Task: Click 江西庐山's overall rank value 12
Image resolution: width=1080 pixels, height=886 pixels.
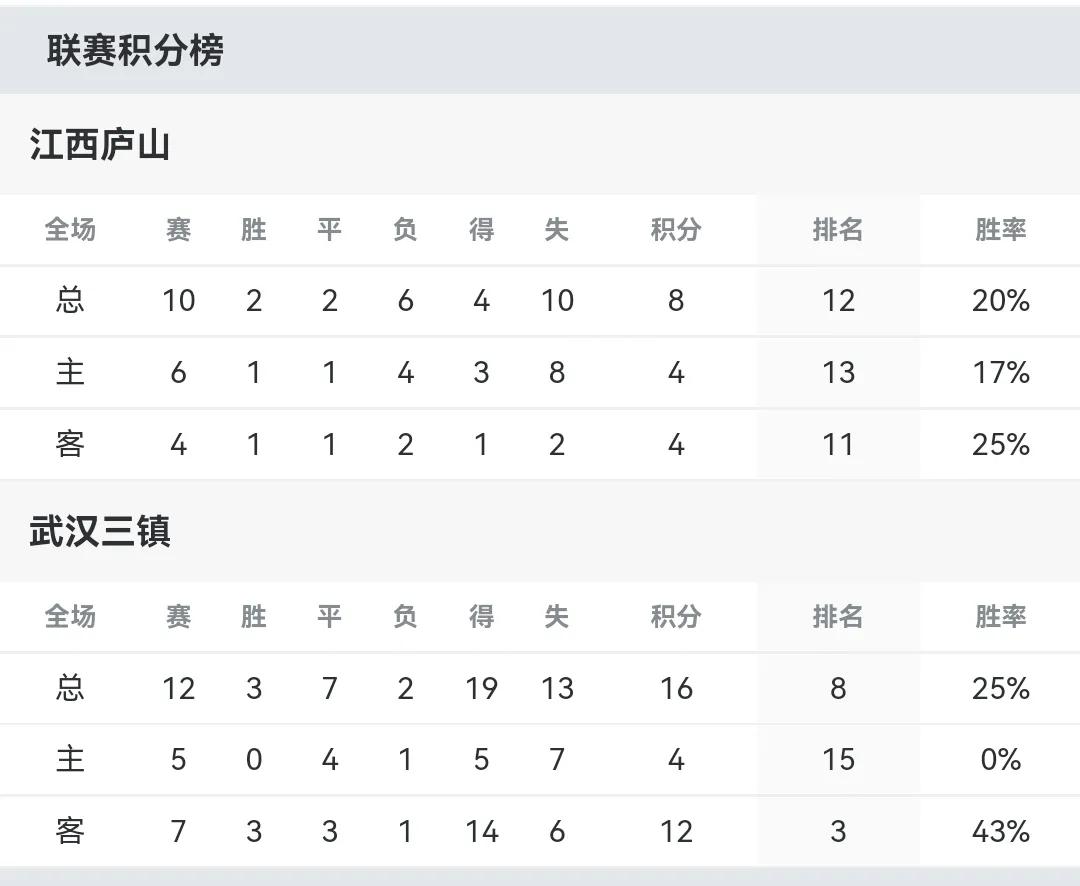Action: click(x=838, y=301)
